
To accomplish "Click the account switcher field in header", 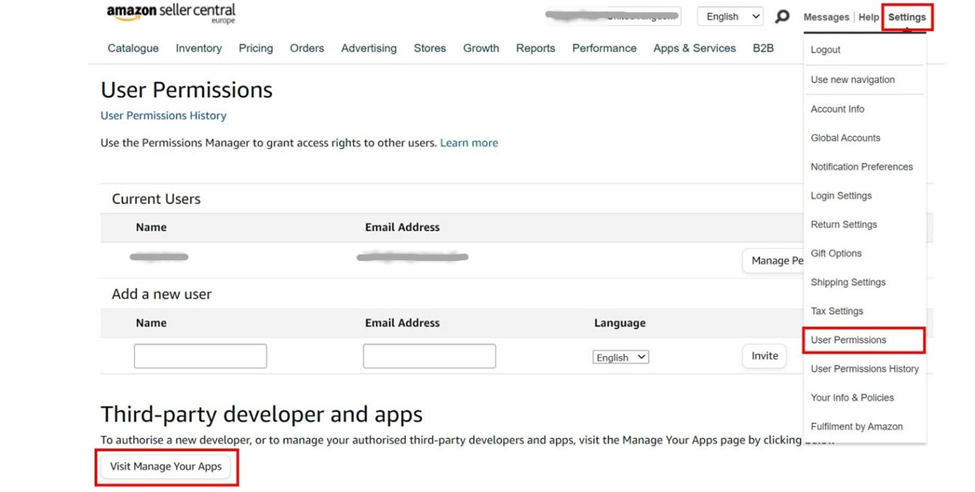I will pos(613,16).
